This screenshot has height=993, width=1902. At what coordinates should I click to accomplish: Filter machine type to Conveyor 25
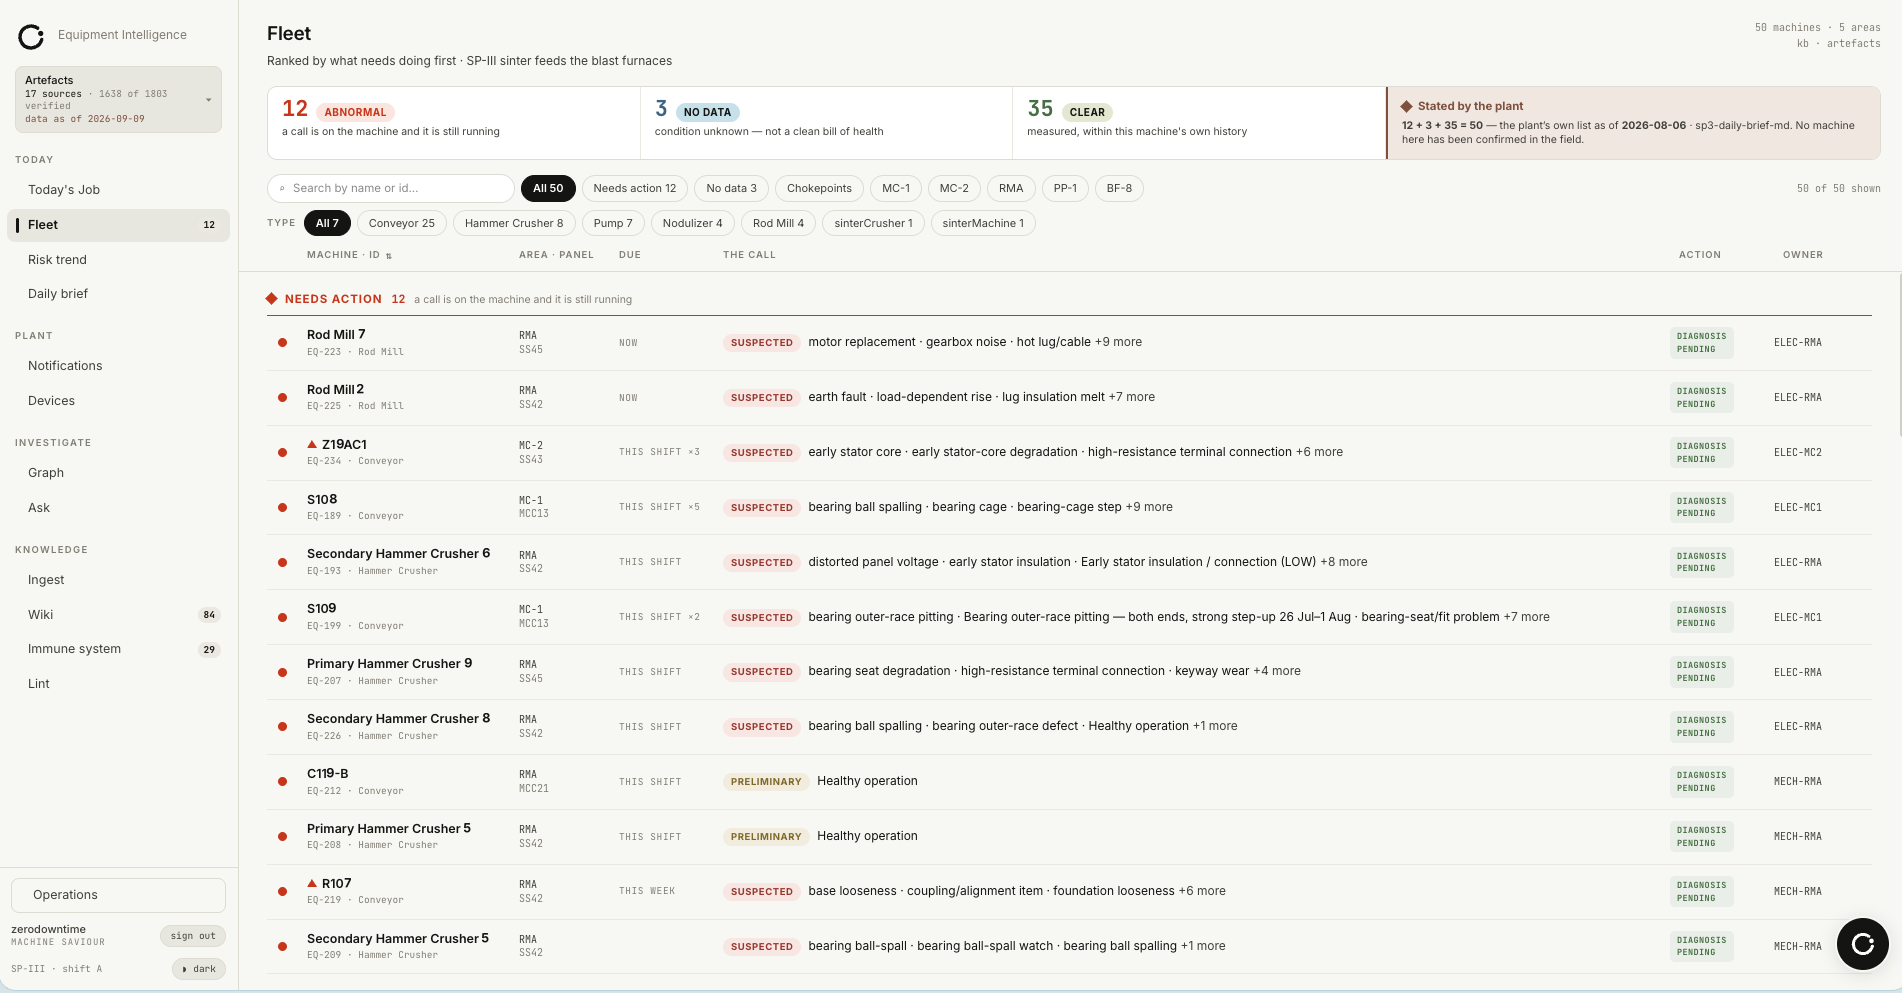(402, 223)
